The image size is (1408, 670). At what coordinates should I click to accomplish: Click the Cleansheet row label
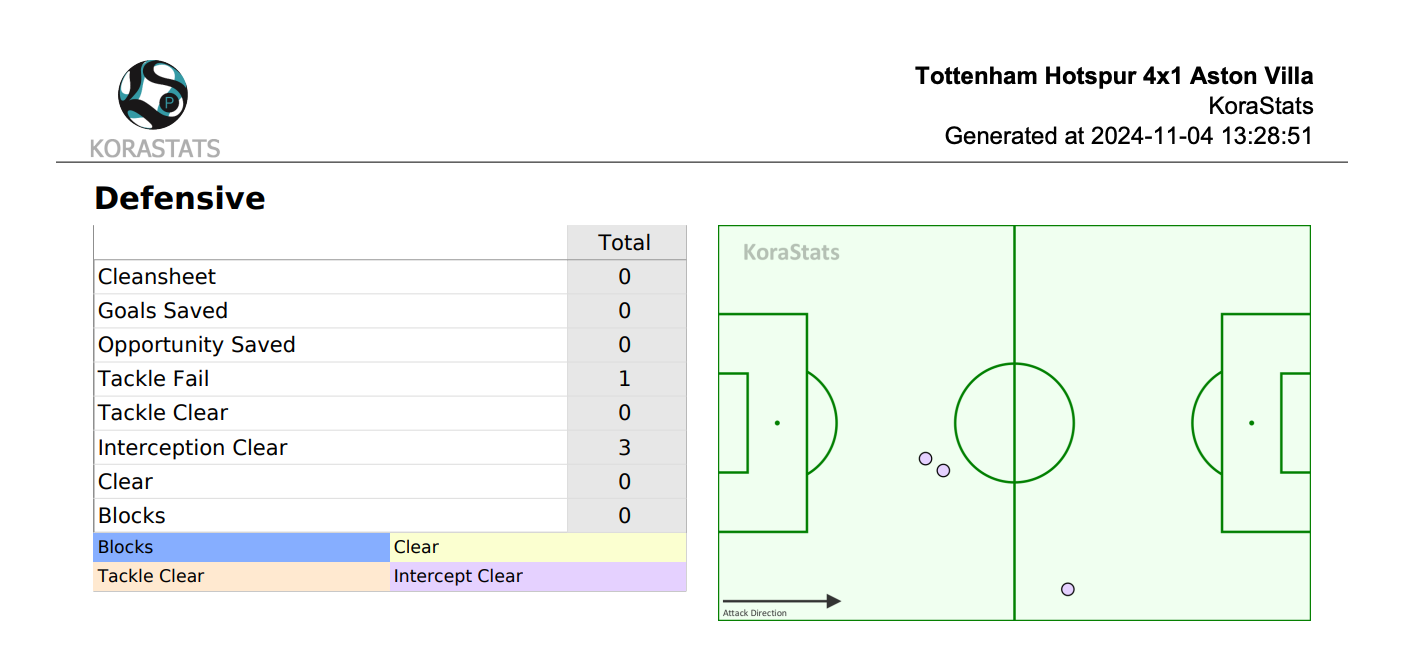[157, 277]
